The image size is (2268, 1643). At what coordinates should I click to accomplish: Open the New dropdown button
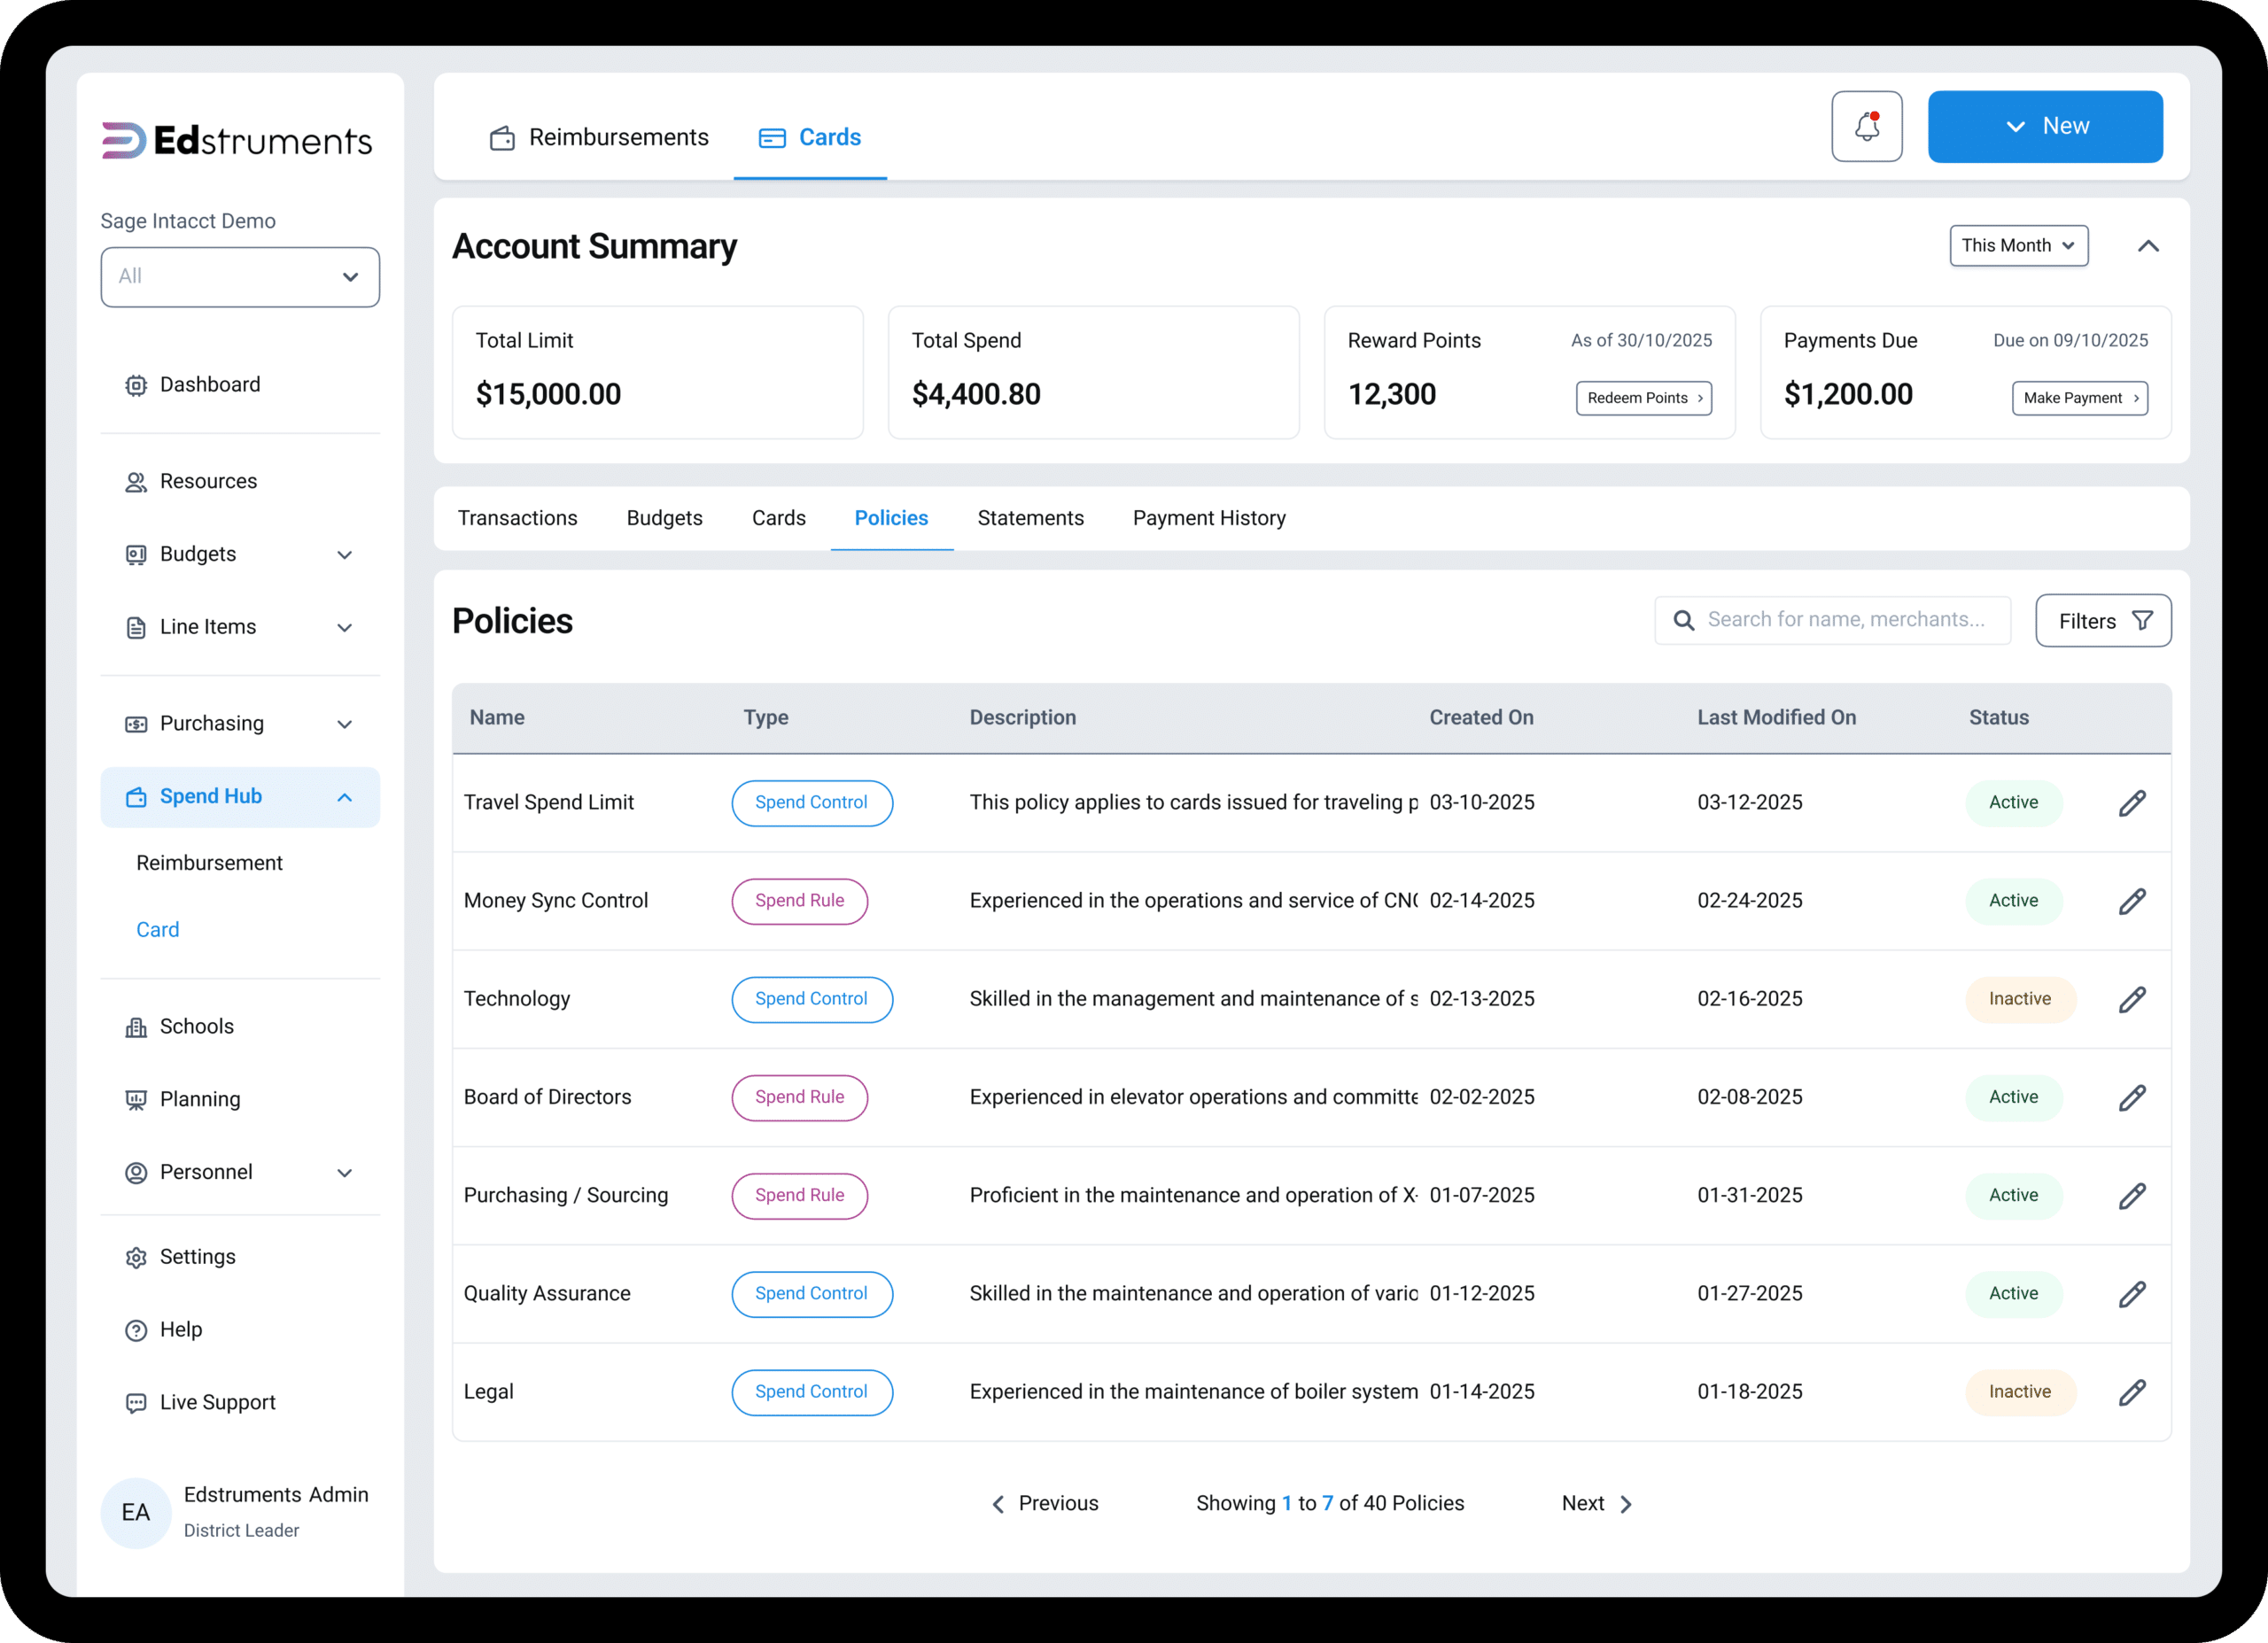pyautogui.click(x=2044, y=127)
